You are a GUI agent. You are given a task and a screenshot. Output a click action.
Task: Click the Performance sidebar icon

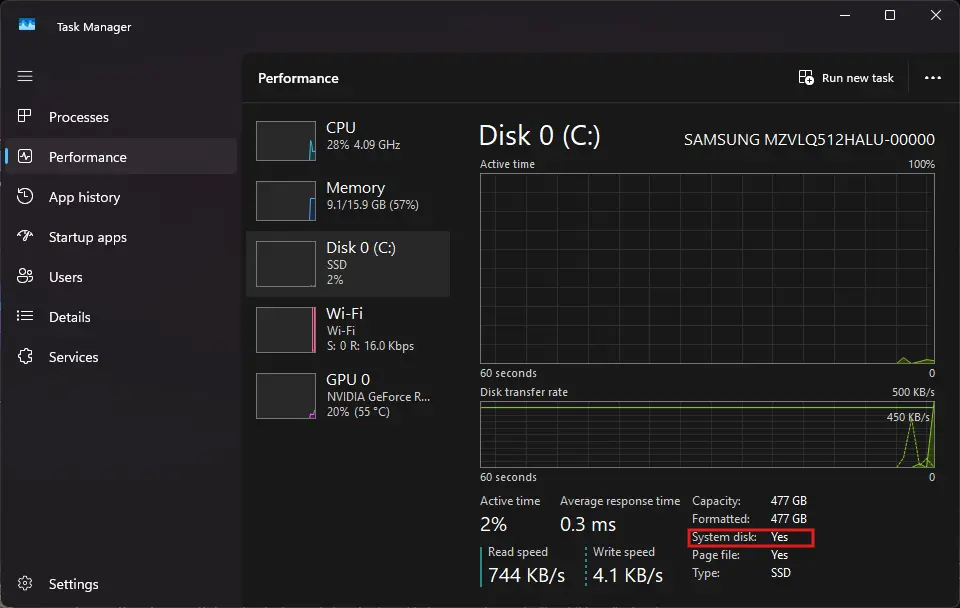point(25,156)
